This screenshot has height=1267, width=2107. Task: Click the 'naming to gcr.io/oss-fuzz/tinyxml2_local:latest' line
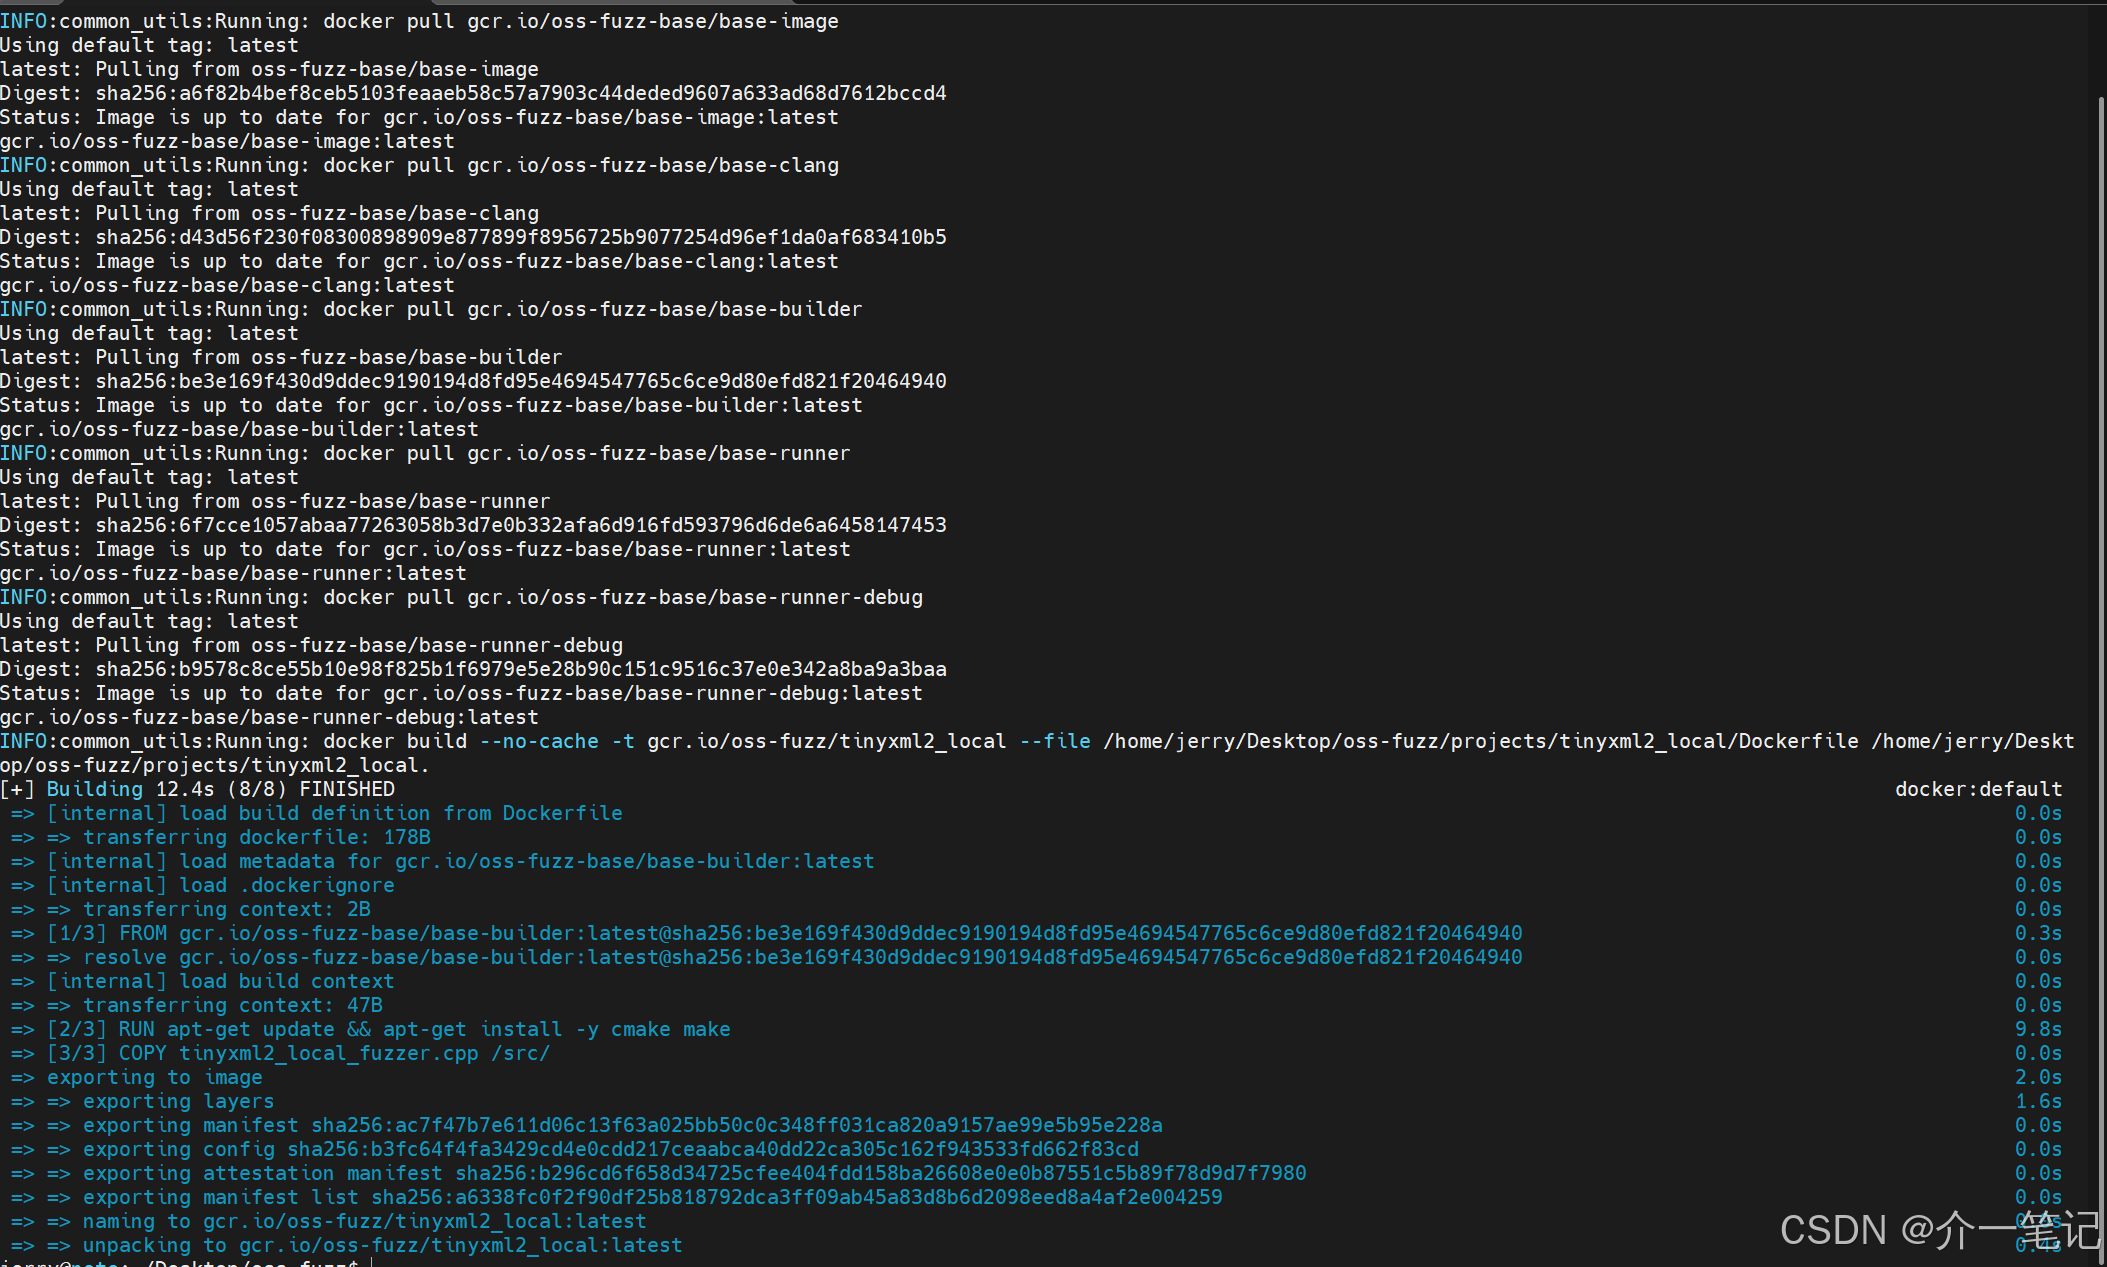[x=364, y=1221]
